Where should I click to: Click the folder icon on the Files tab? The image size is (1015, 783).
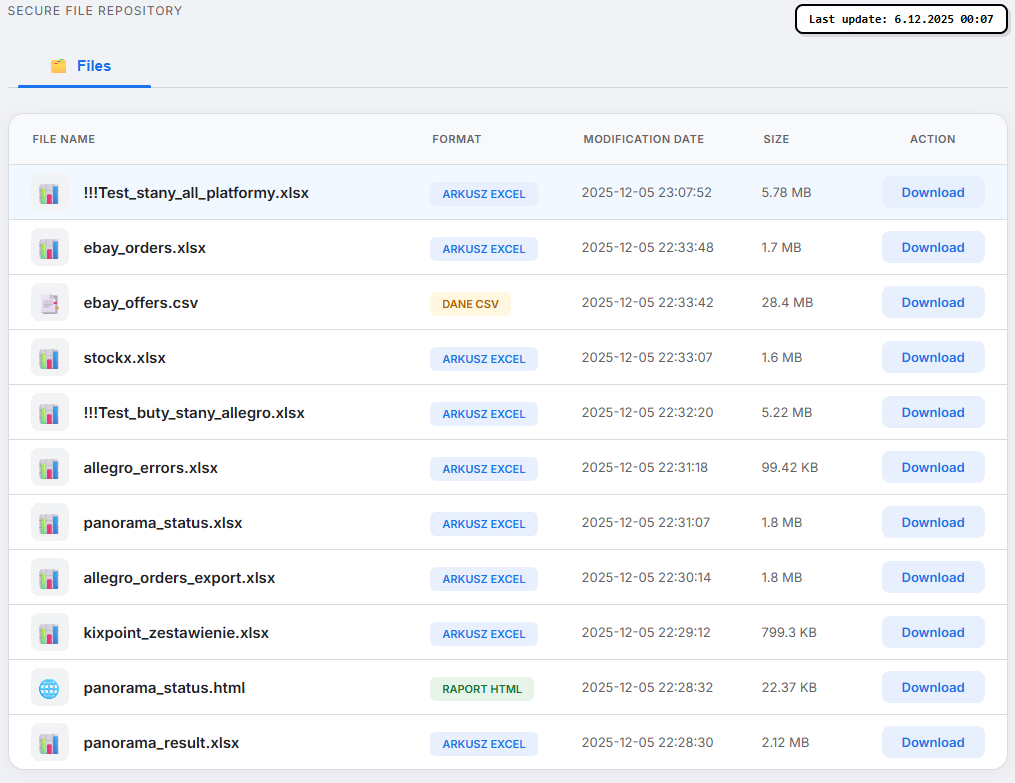[x=57, y=66]
